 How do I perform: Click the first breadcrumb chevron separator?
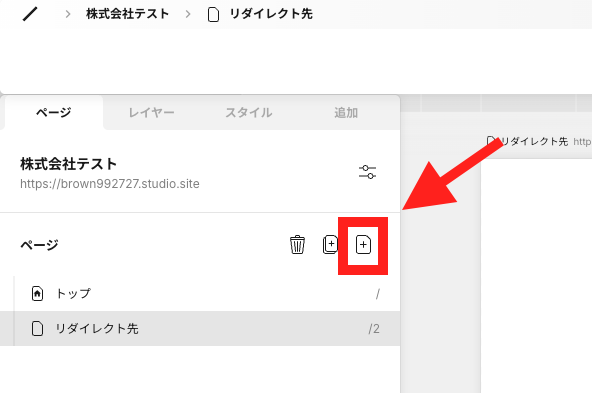pyautogui.click(x=68, y=14)
